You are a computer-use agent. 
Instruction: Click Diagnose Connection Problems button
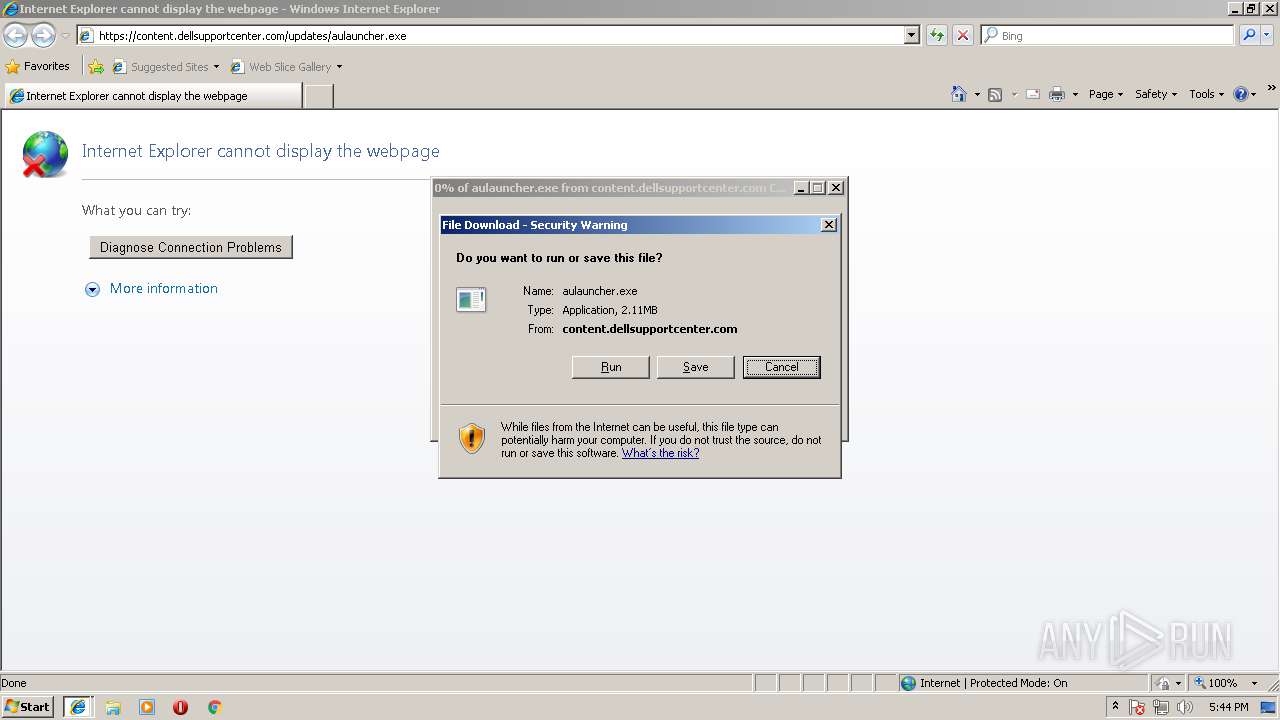191,247
